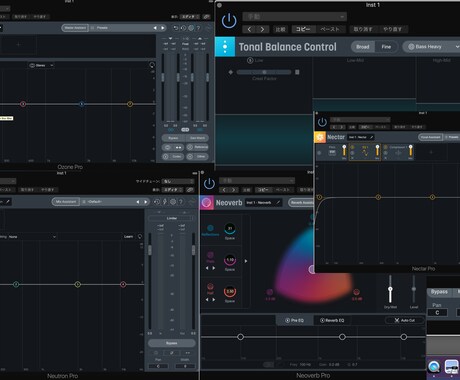
Task: Switch to the Reverb EQ tab in Neoverb
Action: click(331, 320)
